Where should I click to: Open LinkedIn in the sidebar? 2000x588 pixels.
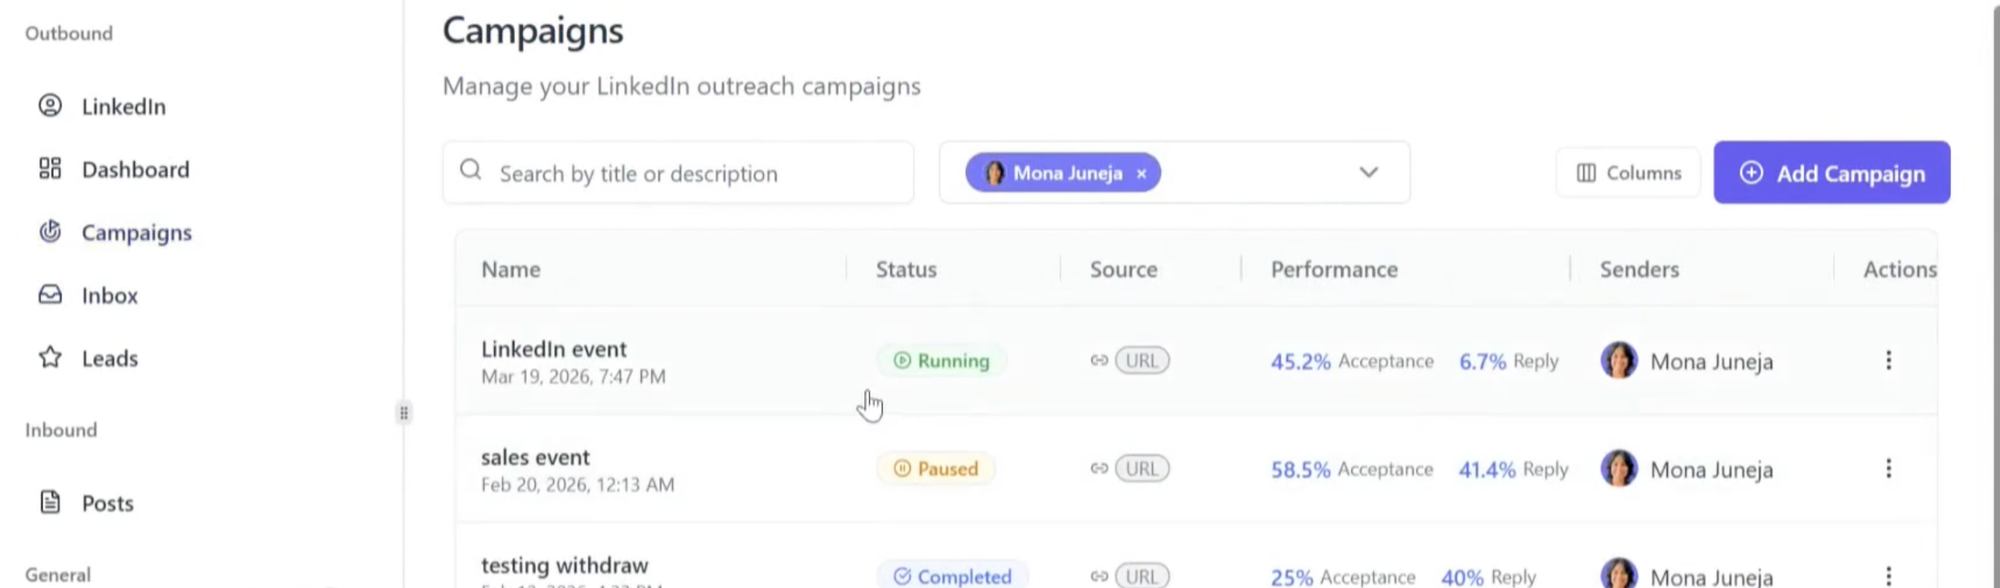[122, 107]
